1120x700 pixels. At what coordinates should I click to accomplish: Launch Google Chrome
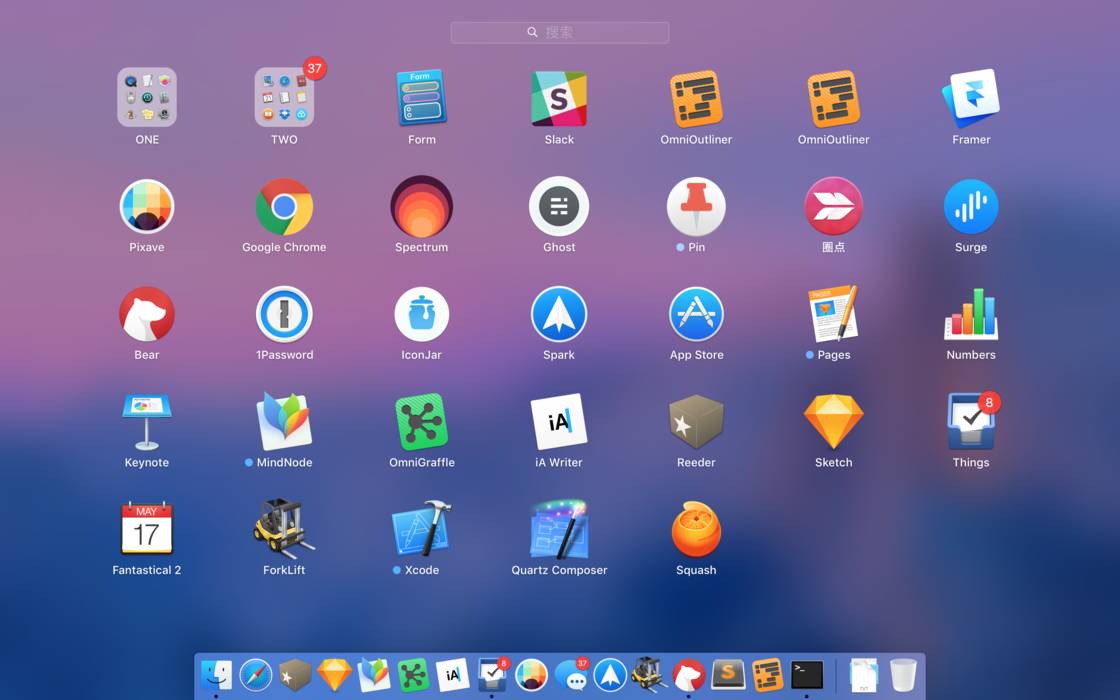[284, 206]
